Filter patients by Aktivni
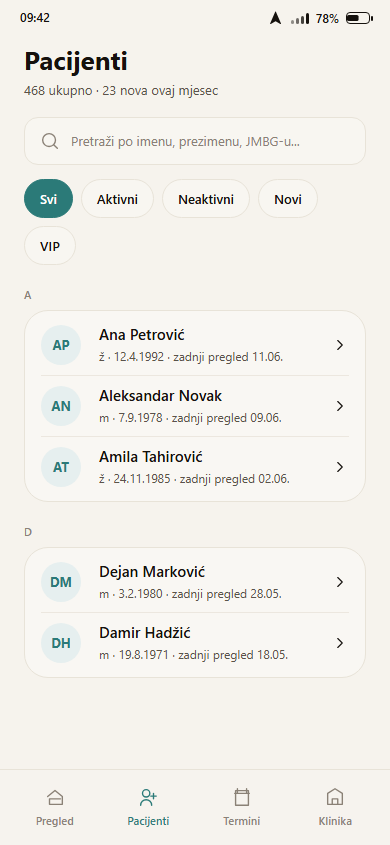Image resolution: width=390 pixels, height=845 pixels. (117, 199)
